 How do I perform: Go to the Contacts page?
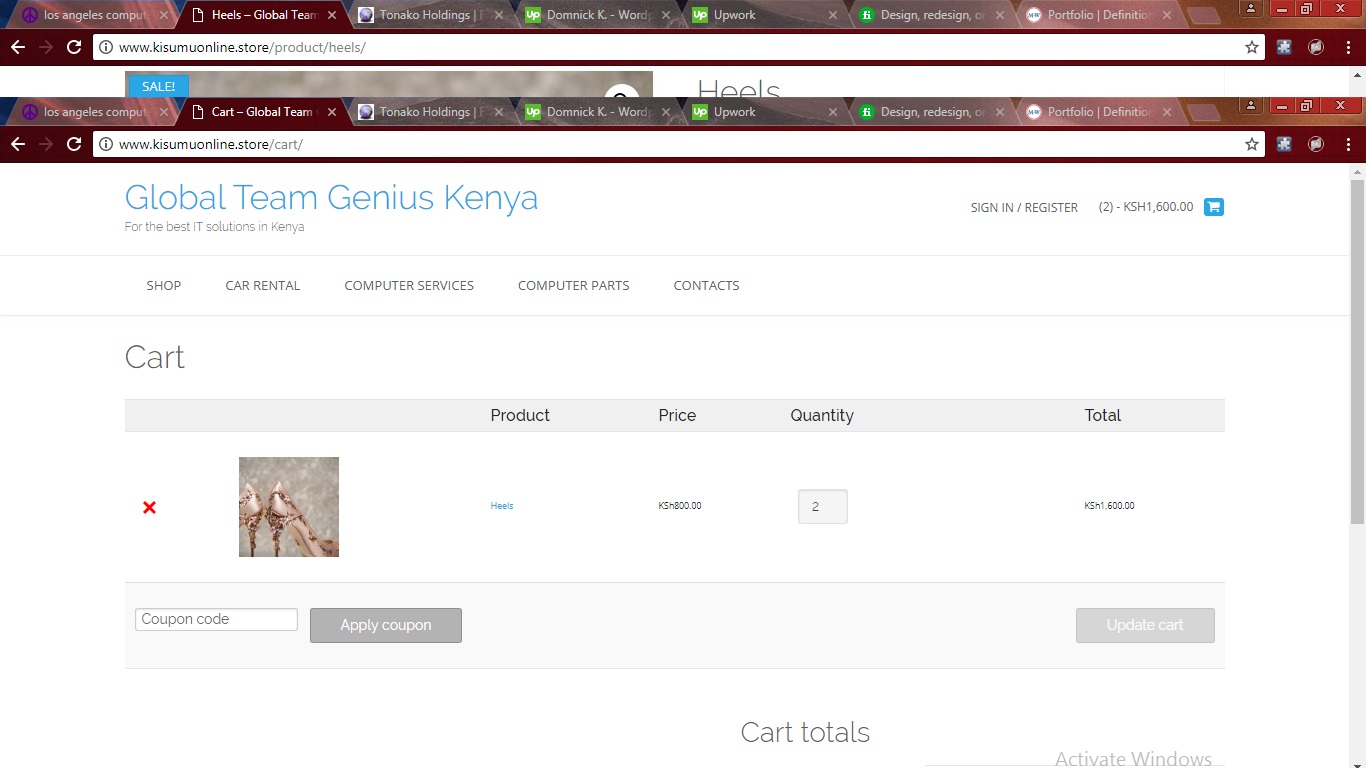(706, 285)
